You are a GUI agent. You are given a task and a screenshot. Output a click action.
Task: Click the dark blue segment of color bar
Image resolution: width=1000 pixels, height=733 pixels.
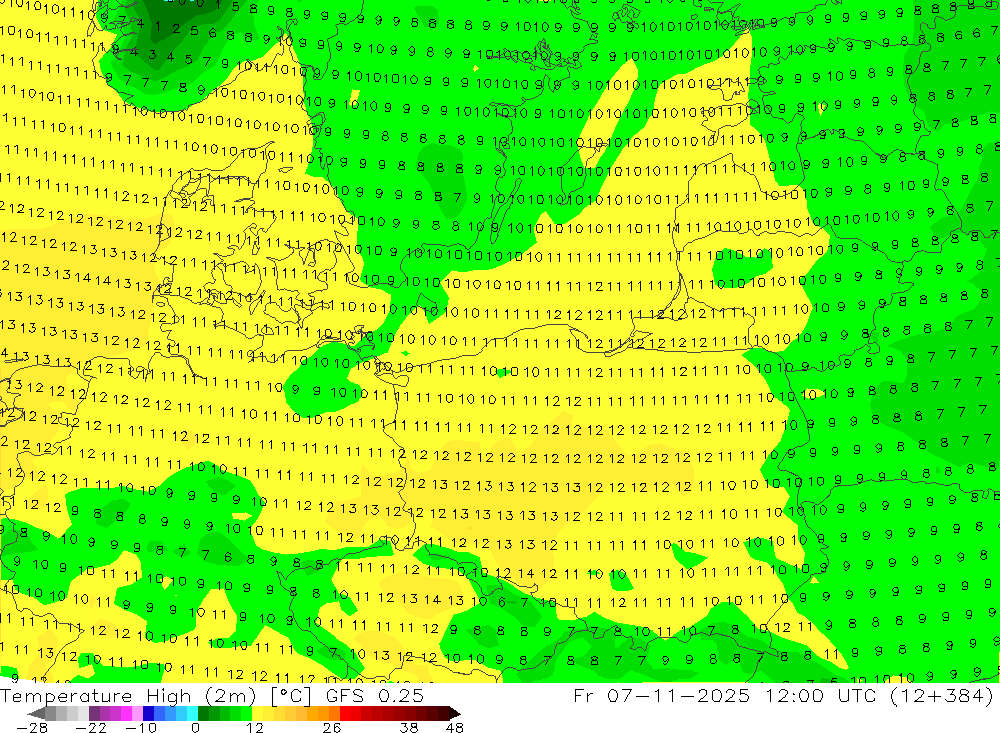coord(148,714)
